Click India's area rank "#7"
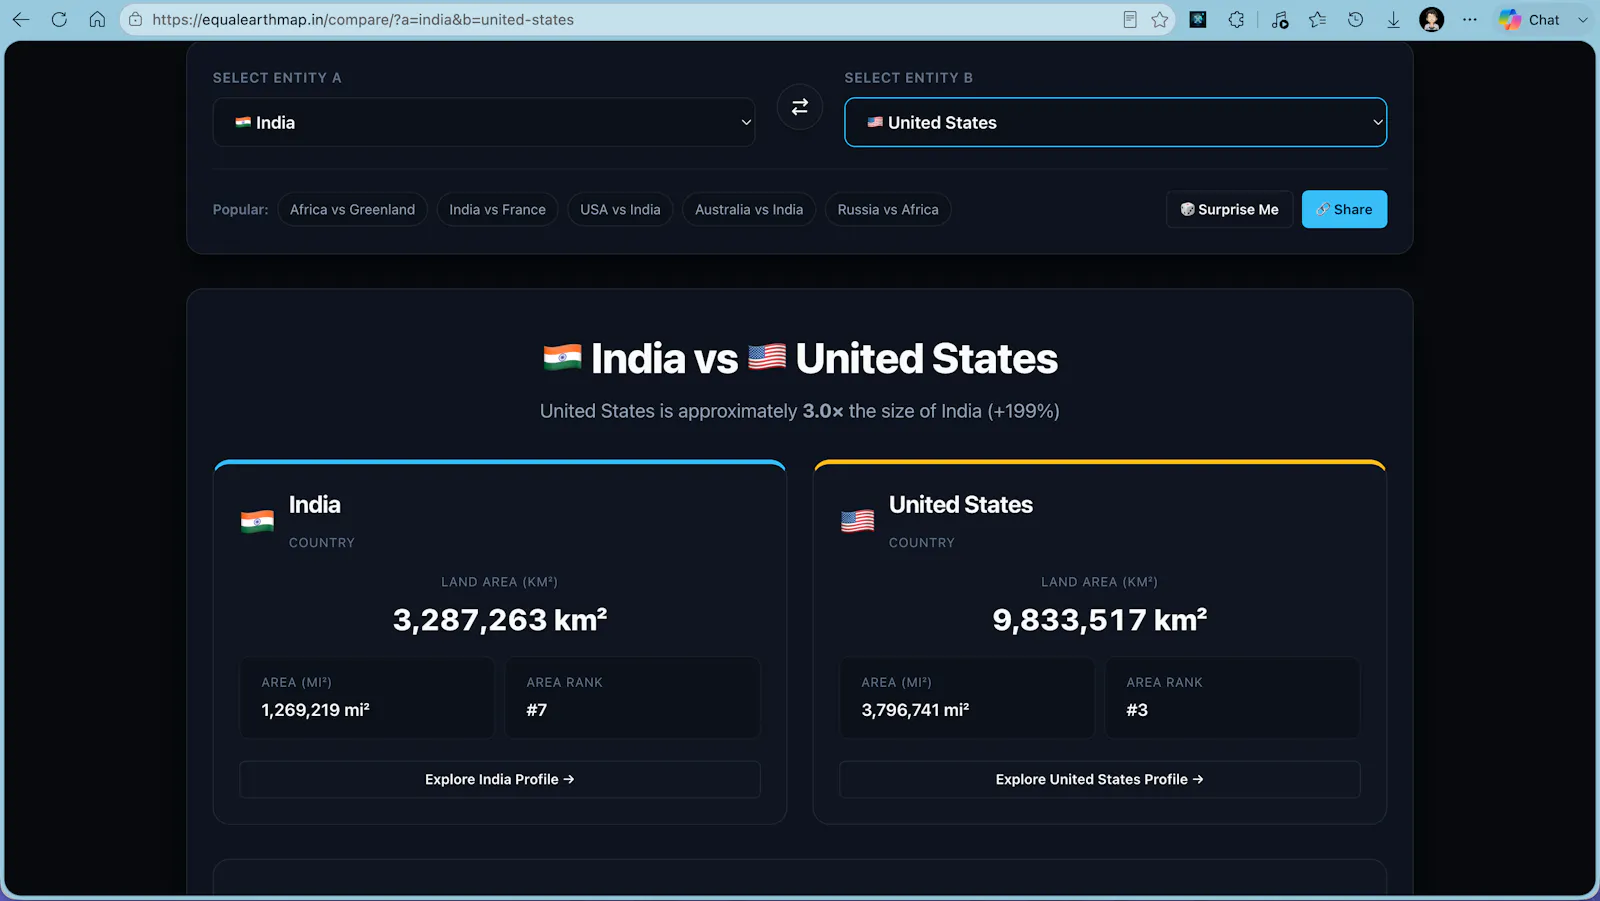This screenshot has width=1600, height=901. pos(537,710)
